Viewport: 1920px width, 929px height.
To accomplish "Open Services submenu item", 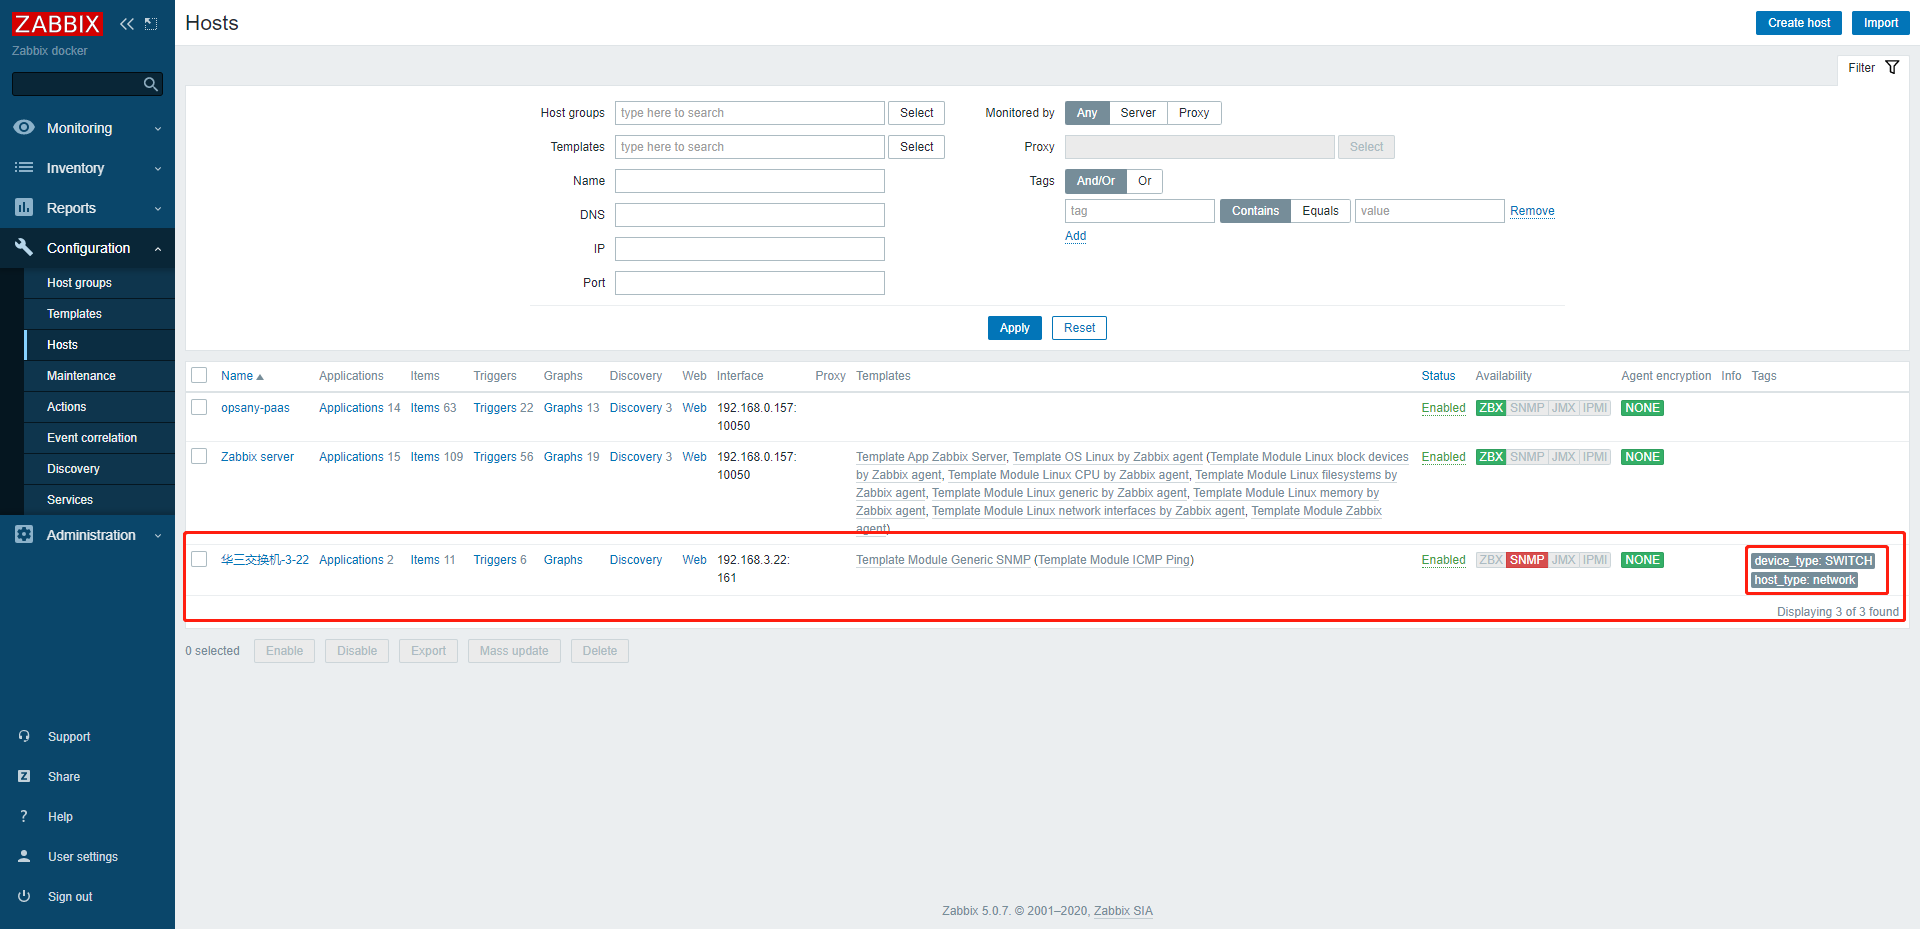I will pyautogui.click(x=99, y=500).
